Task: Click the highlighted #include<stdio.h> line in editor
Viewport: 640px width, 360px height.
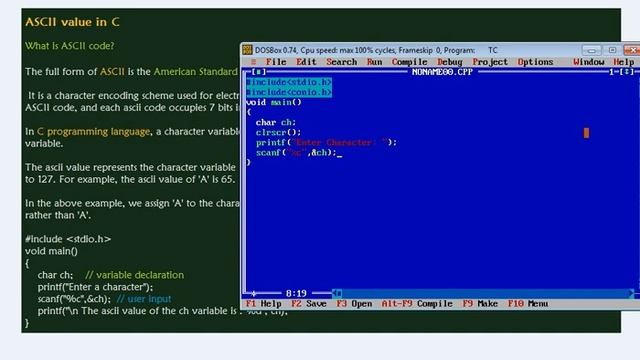Action: (289, 82)
